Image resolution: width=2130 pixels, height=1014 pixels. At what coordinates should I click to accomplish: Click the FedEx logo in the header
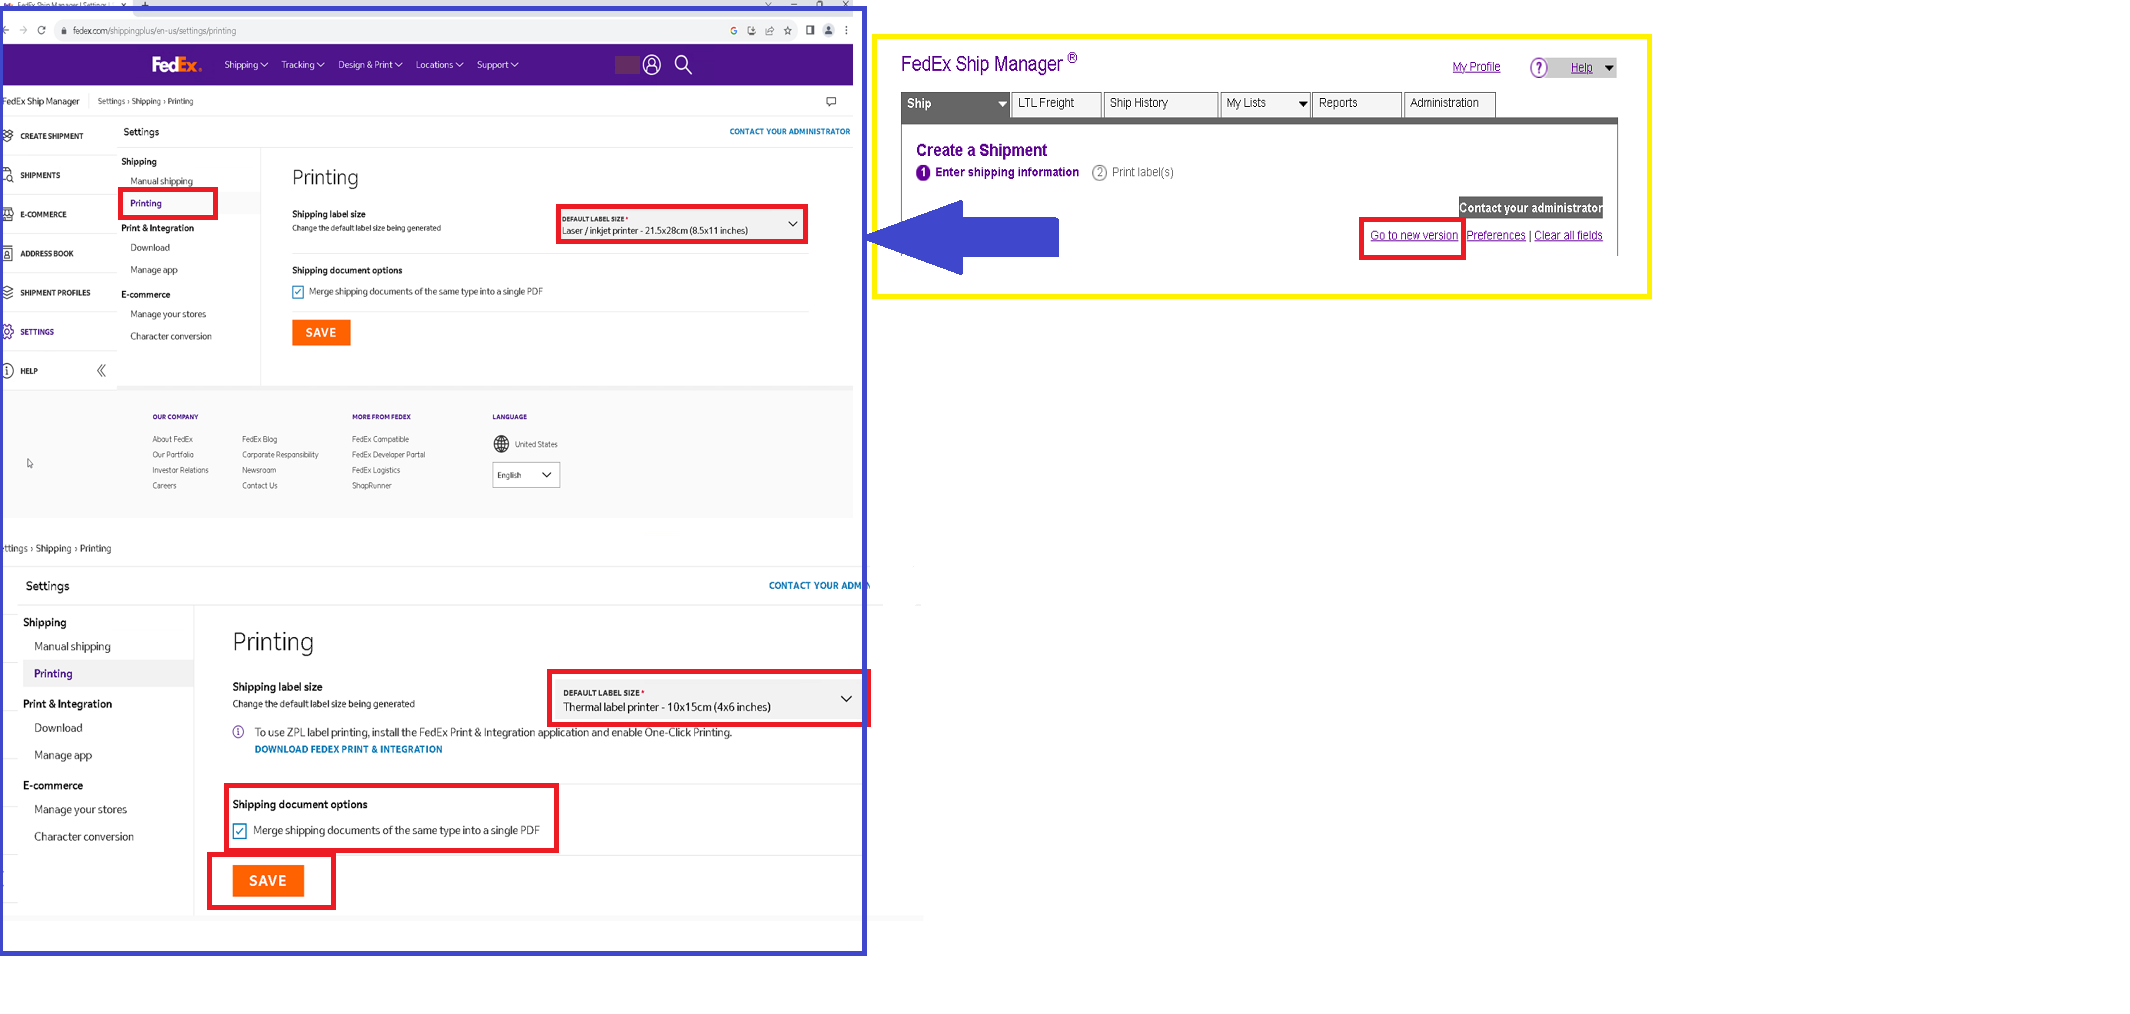click(x=176, y=64)
